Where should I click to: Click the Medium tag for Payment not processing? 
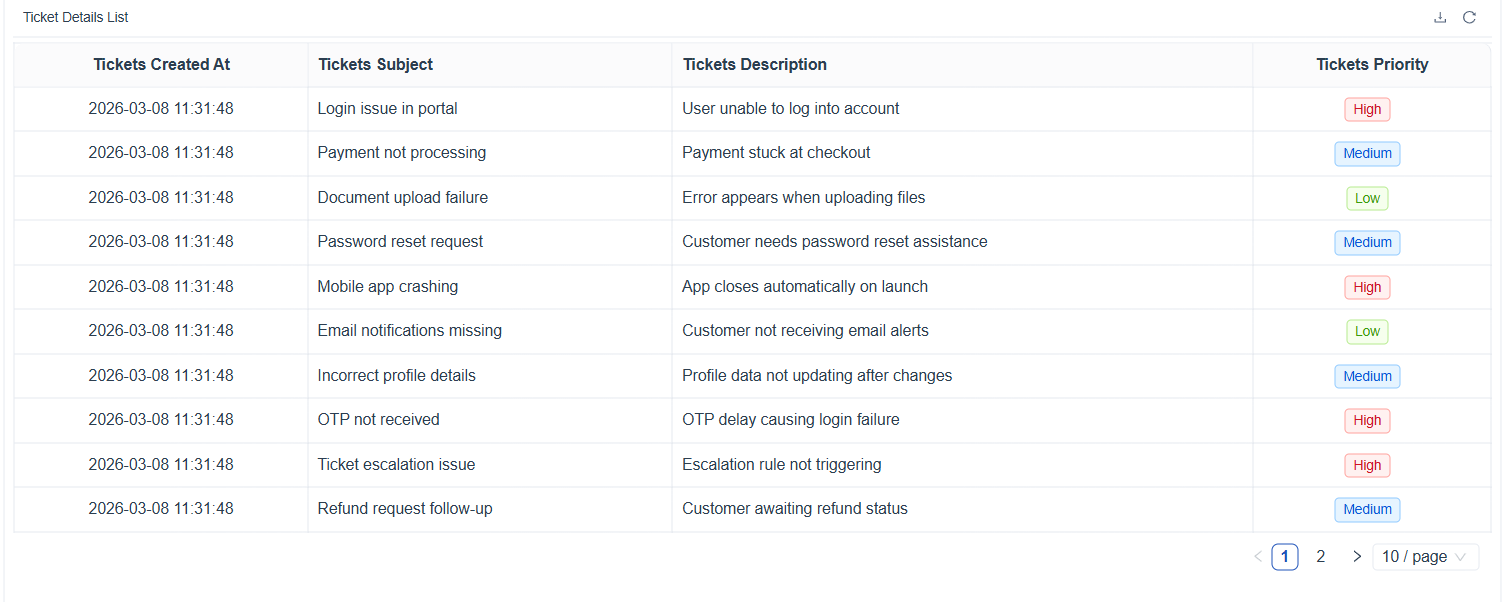(x=1367, y=154)
